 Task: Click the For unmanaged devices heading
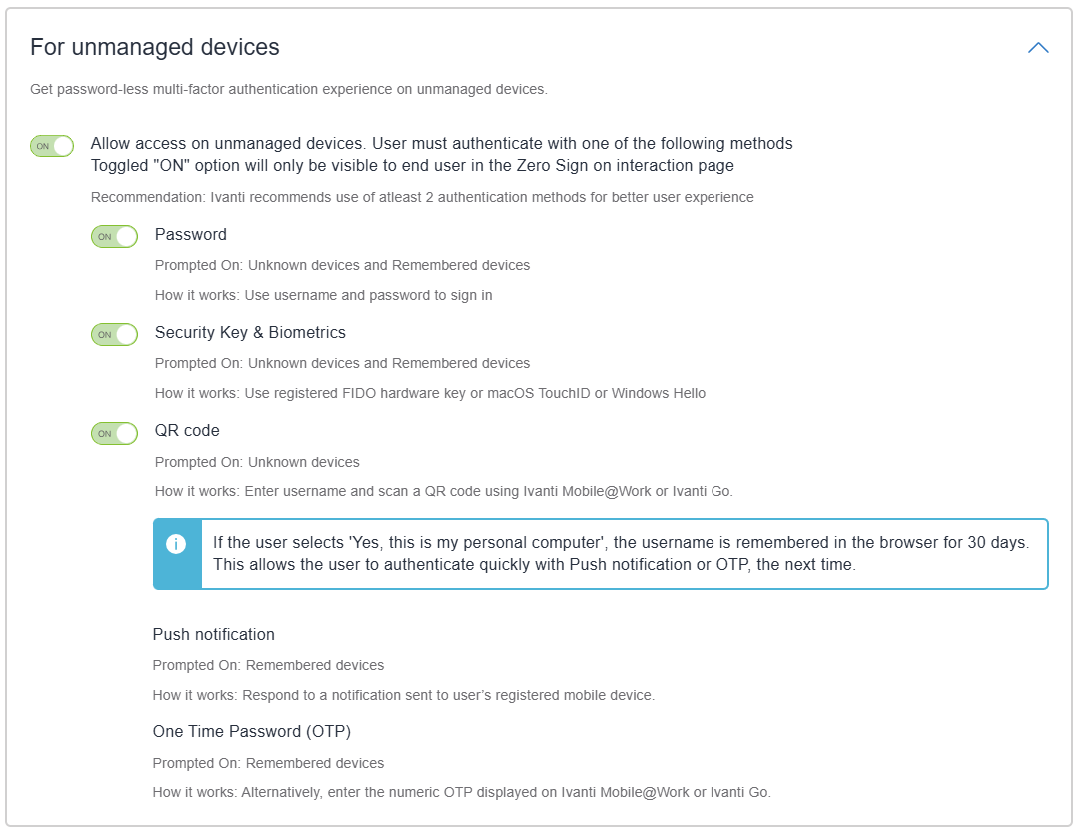[x=155, y=47]
